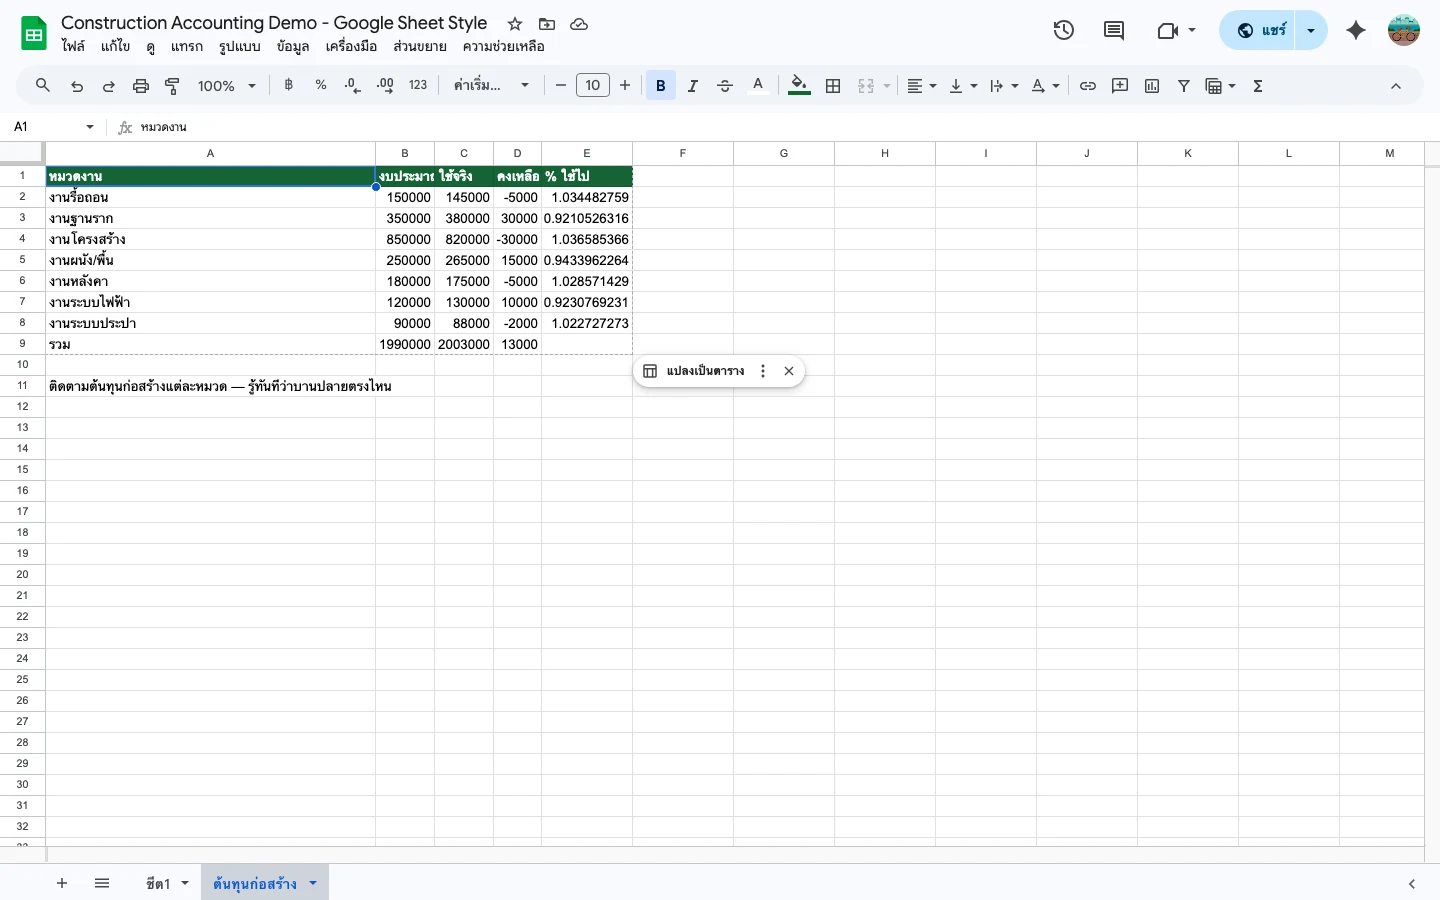Expand the font family dropdown

(491, 86)
